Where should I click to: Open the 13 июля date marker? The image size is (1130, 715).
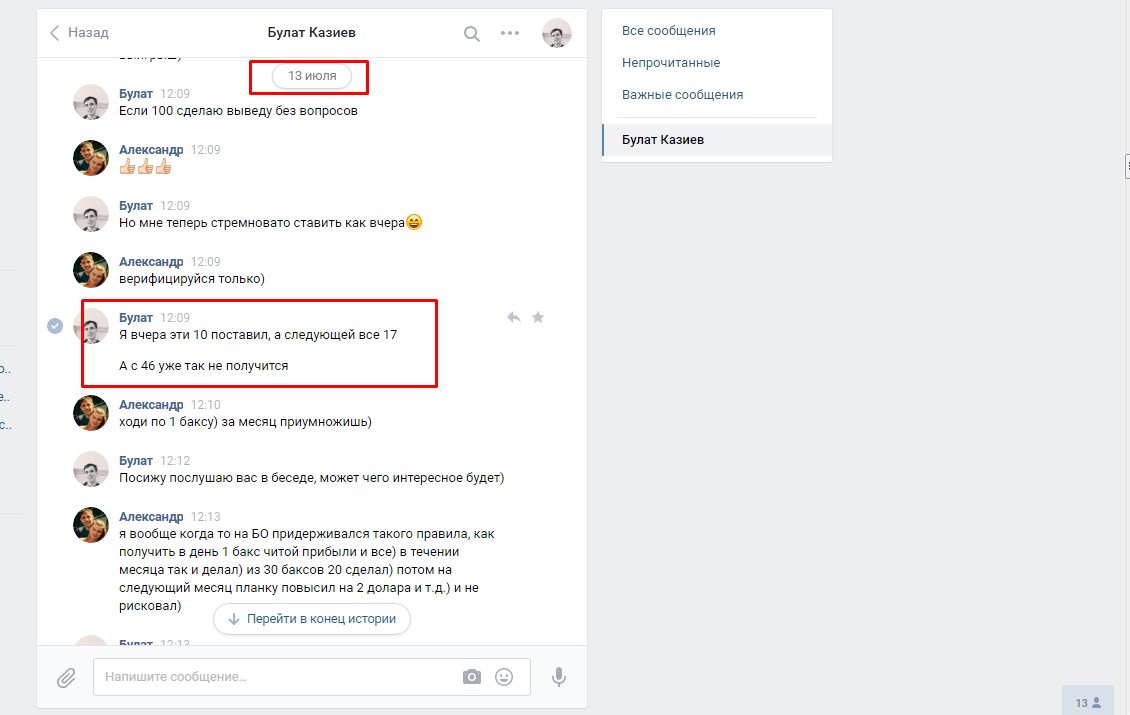pos(312,76)
